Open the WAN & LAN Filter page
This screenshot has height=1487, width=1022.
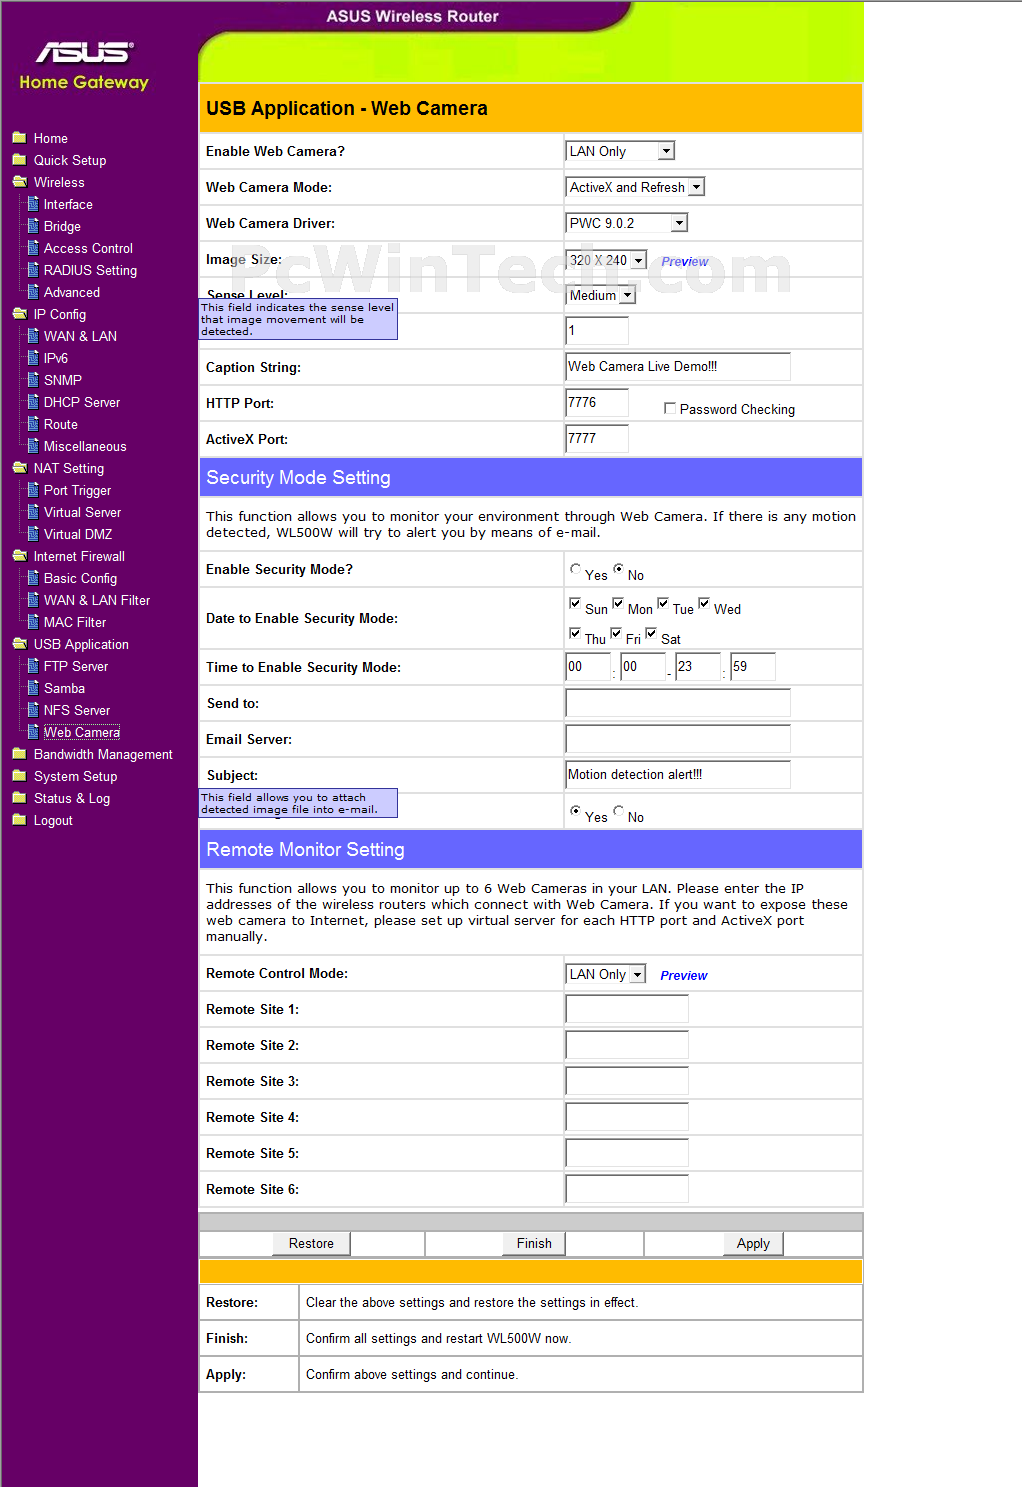[x=97, y=600]
